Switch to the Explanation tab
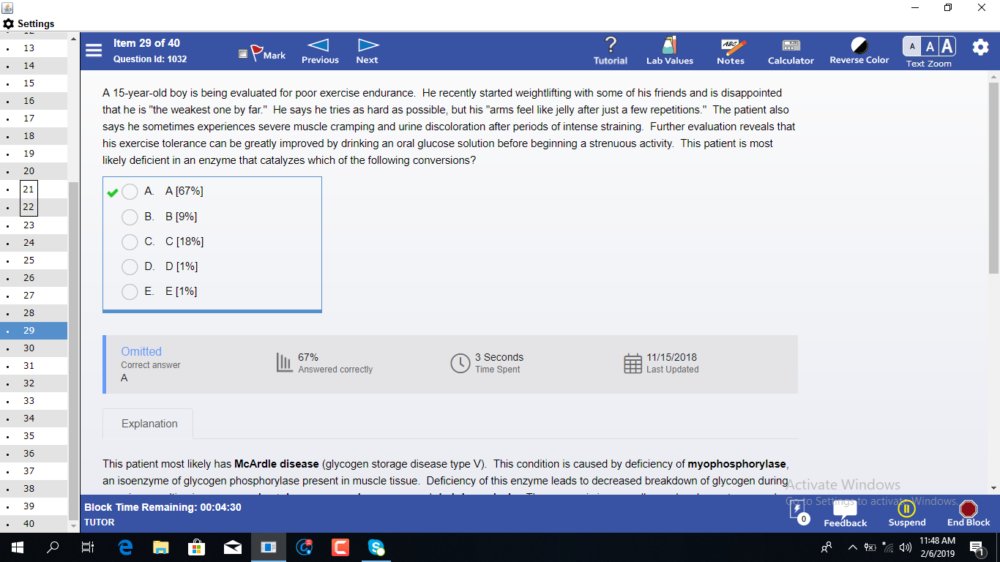1000x562 pixels. pos(149,424)
